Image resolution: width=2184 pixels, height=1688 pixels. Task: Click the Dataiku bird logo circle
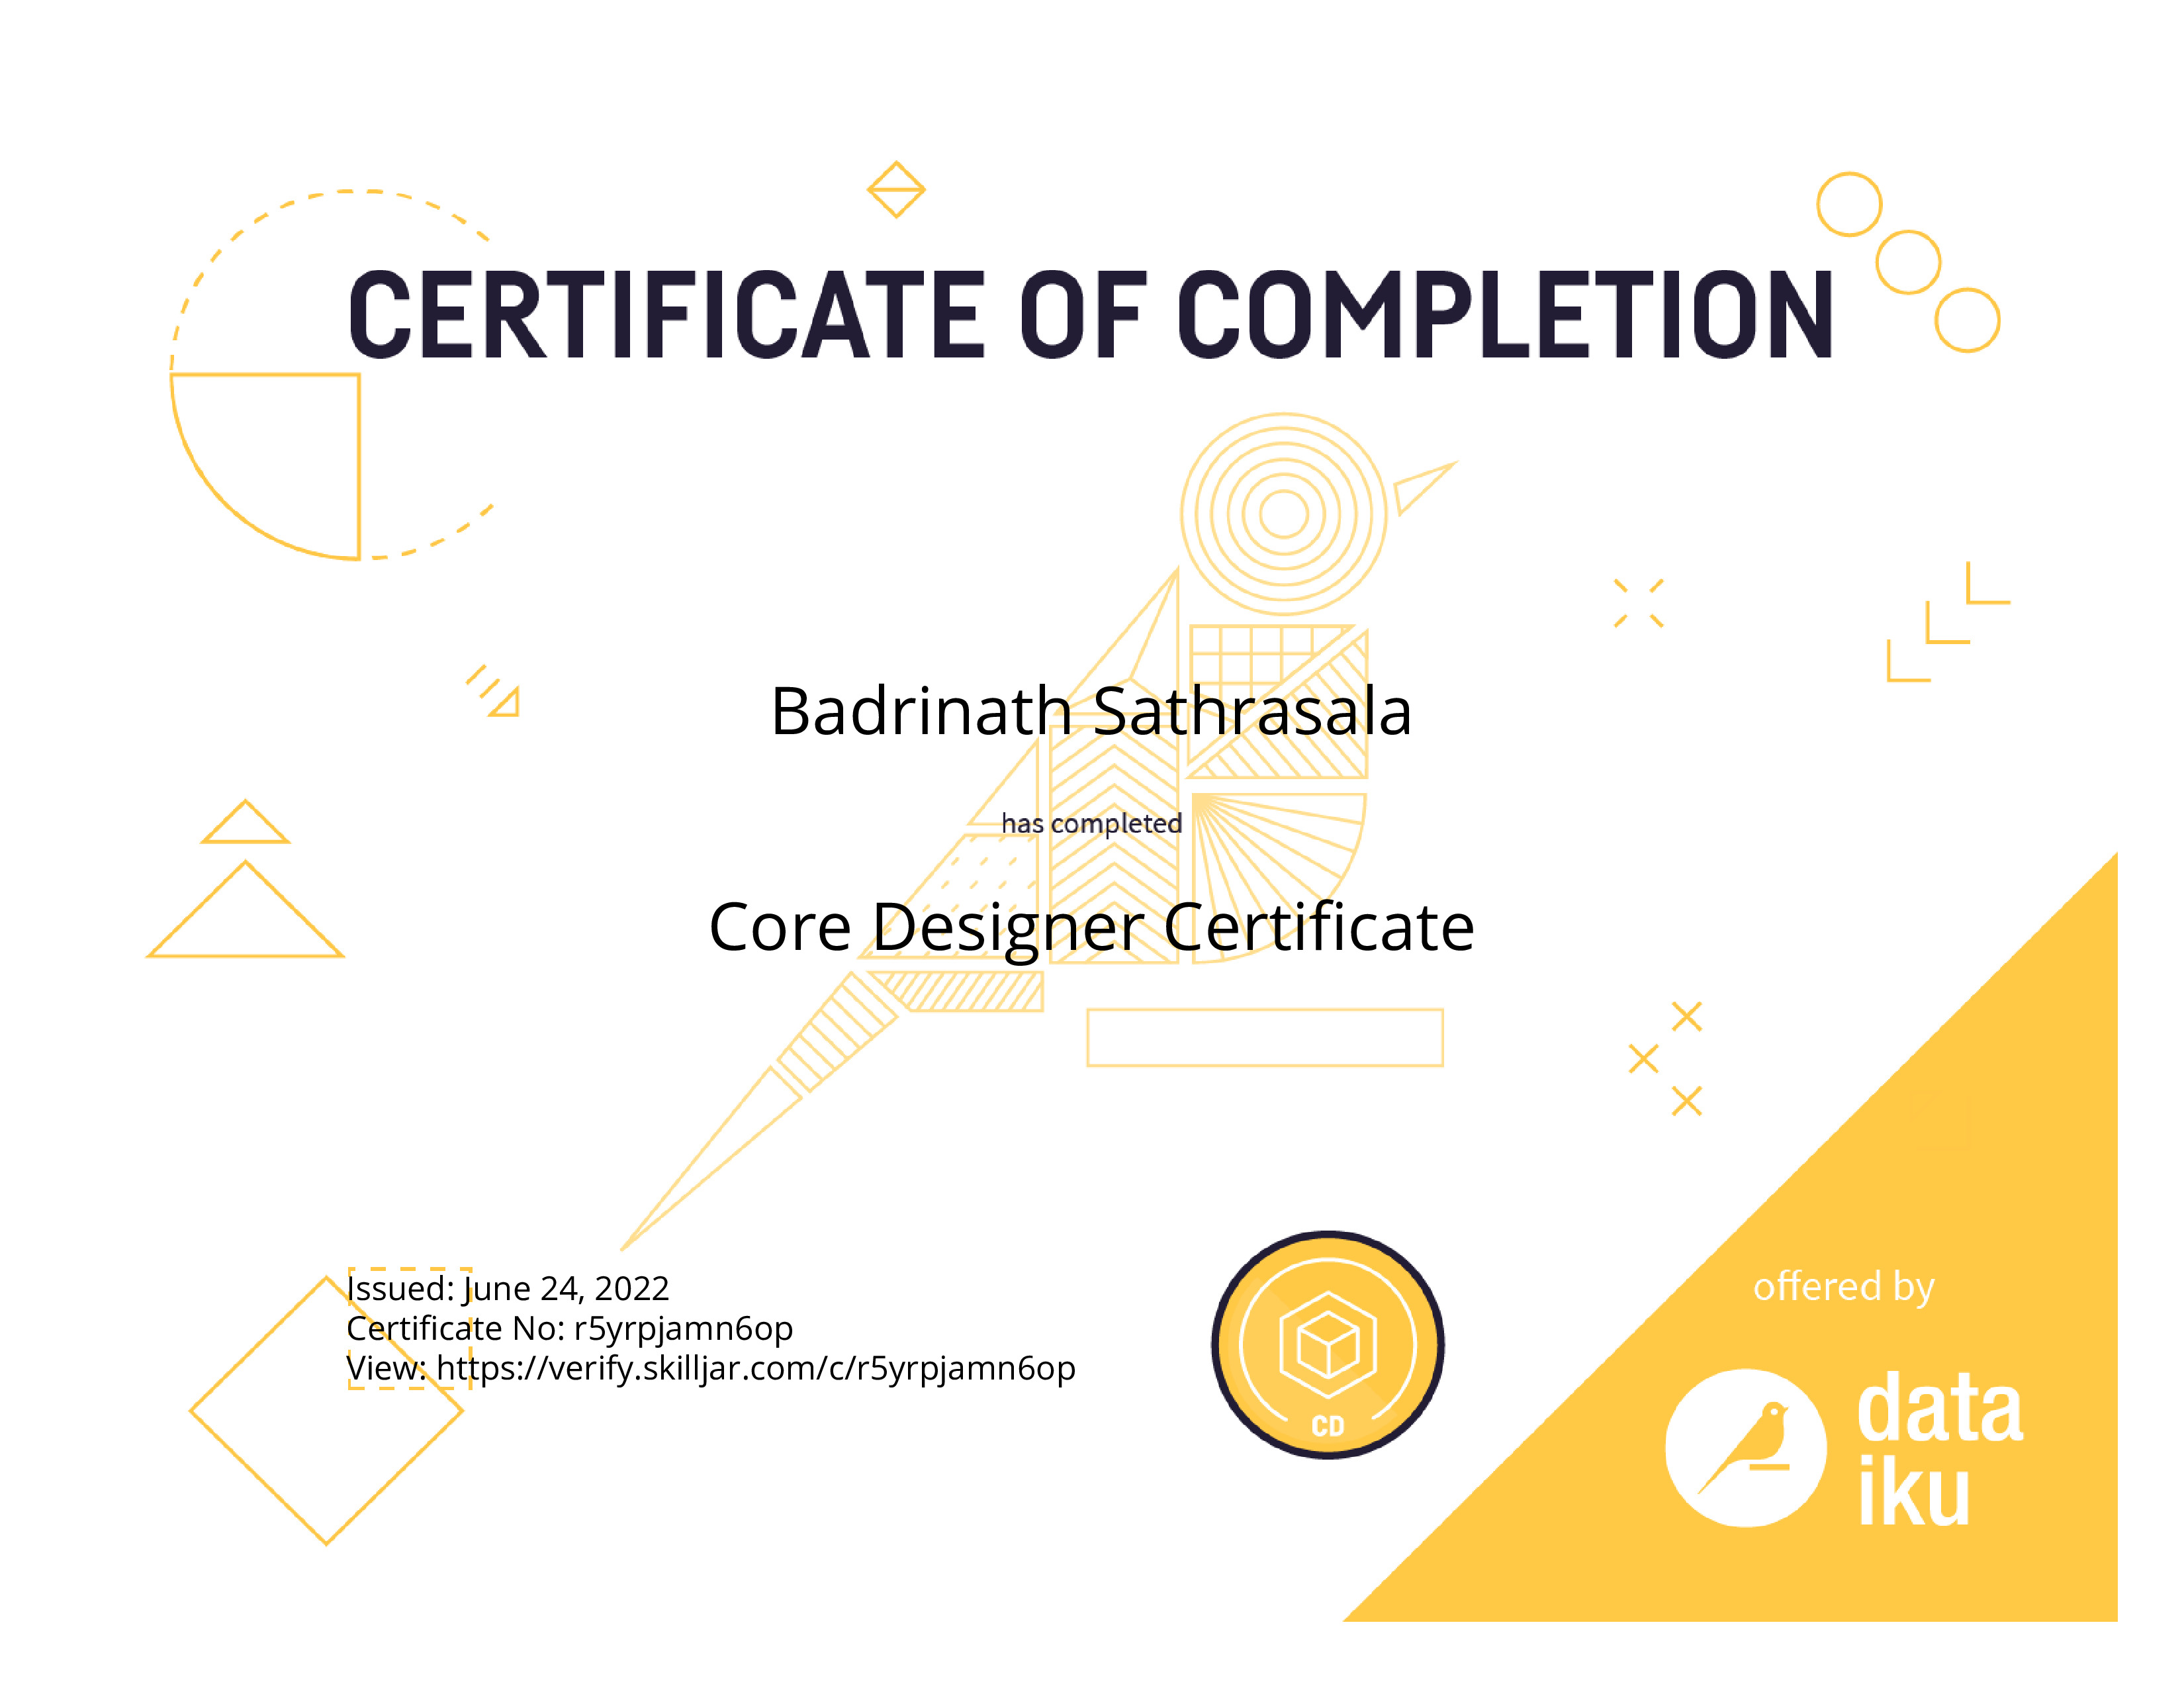1745,1447
